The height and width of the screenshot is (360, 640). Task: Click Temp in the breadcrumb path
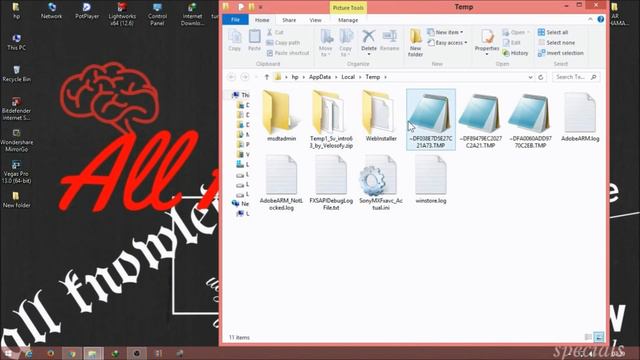tap(373, 77)
